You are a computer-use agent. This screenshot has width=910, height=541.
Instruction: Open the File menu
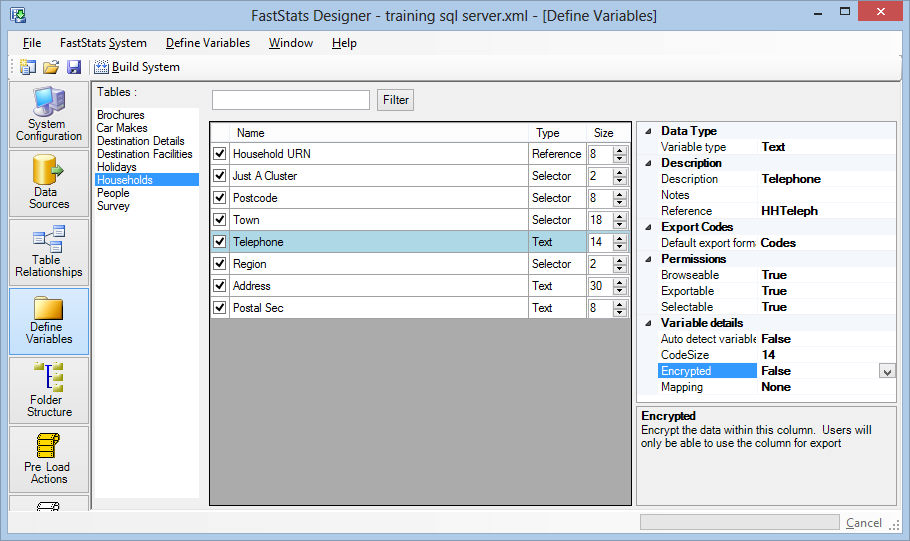32,43
